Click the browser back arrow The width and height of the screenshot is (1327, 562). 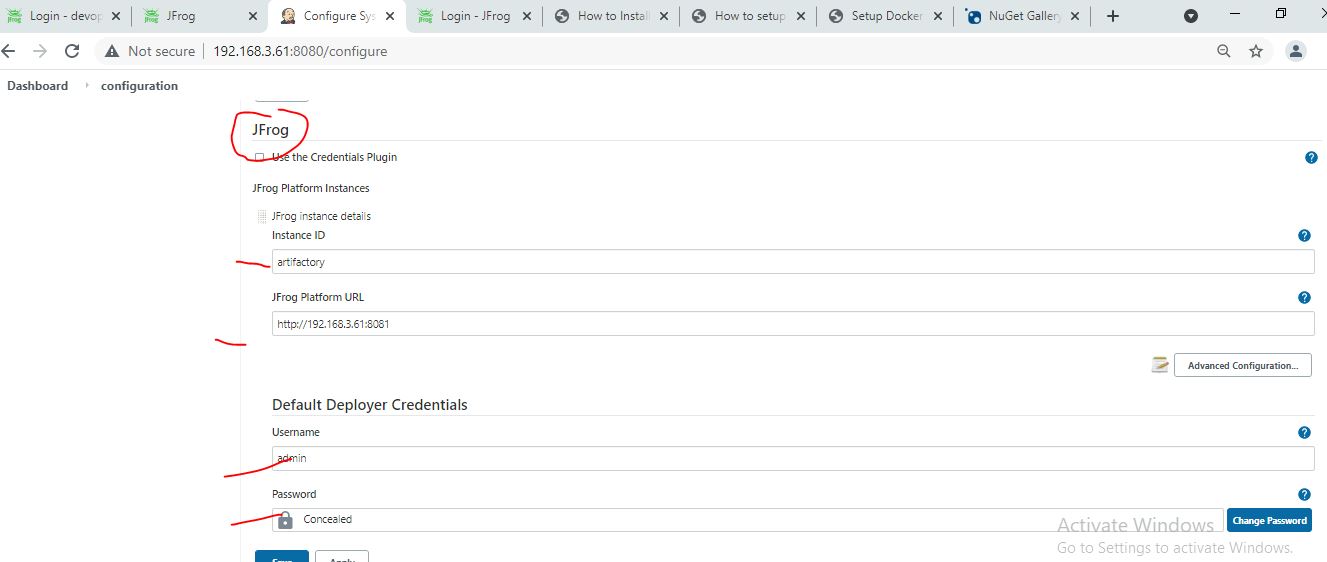point(8,51)
